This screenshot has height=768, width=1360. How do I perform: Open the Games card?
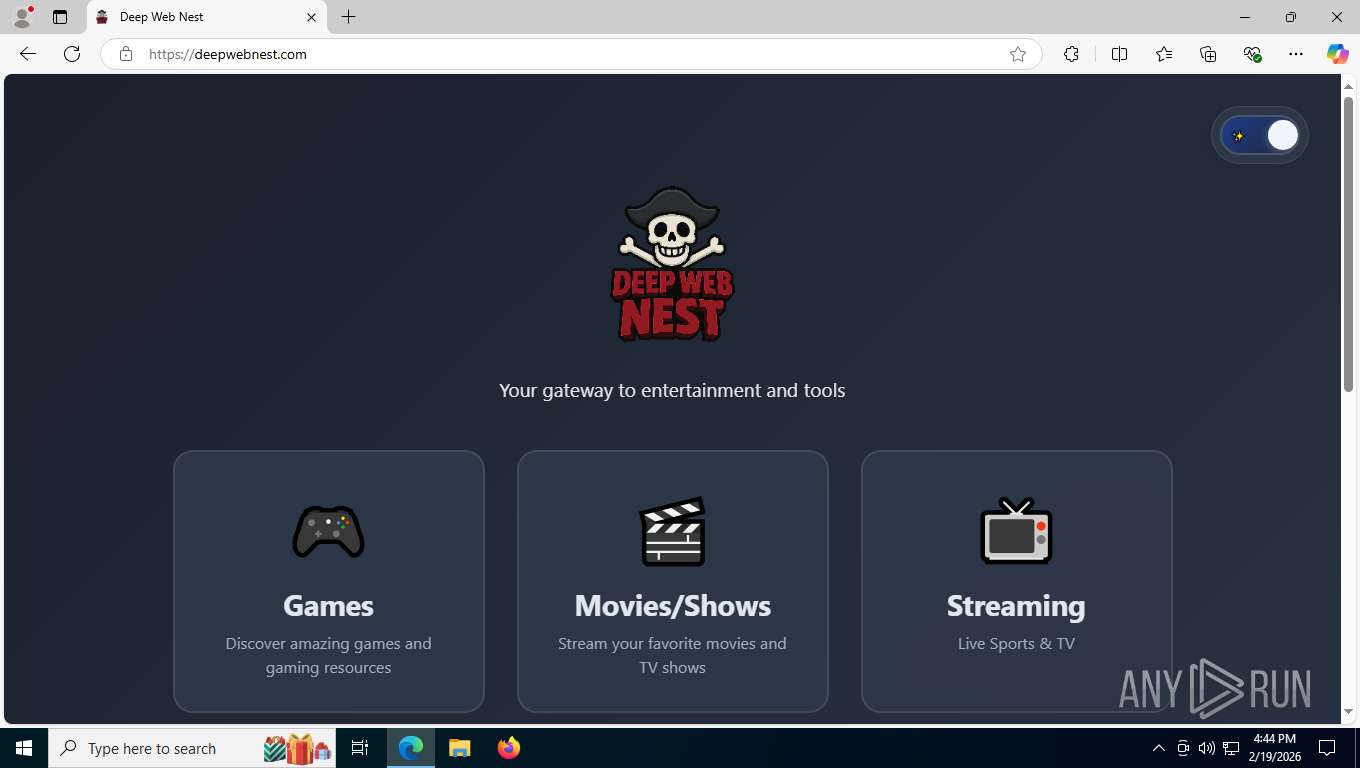pos(329,581)
